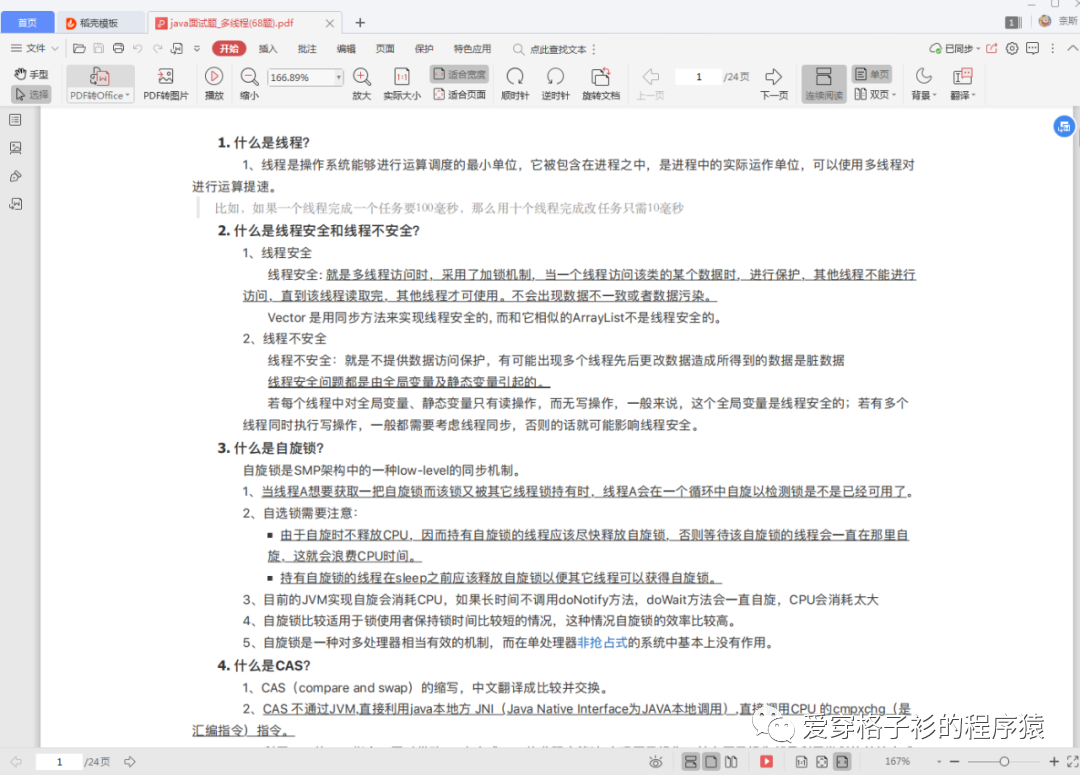This screenshot has height=775, width=1080.
Task: Zoom out using 缩小
Action: pyautogui.click(x=249, y=84)
